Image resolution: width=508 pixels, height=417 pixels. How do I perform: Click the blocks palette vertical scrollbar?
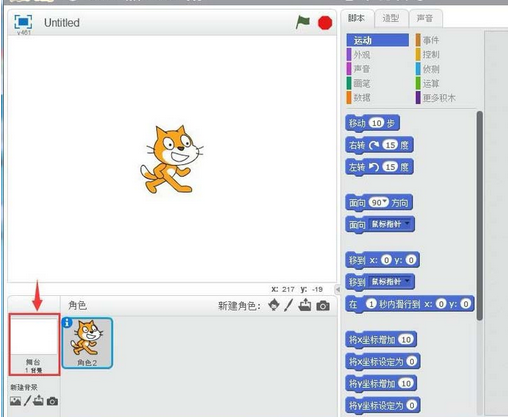click(480, 216)
